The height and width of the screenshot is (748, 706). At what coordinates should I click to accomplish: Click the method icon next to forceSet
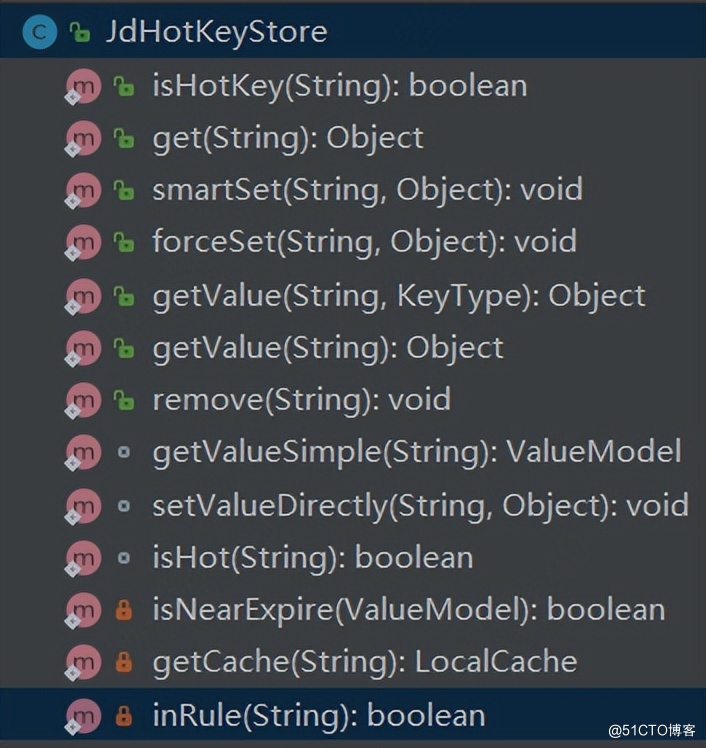pyautogui.click(x=83, y=242)
